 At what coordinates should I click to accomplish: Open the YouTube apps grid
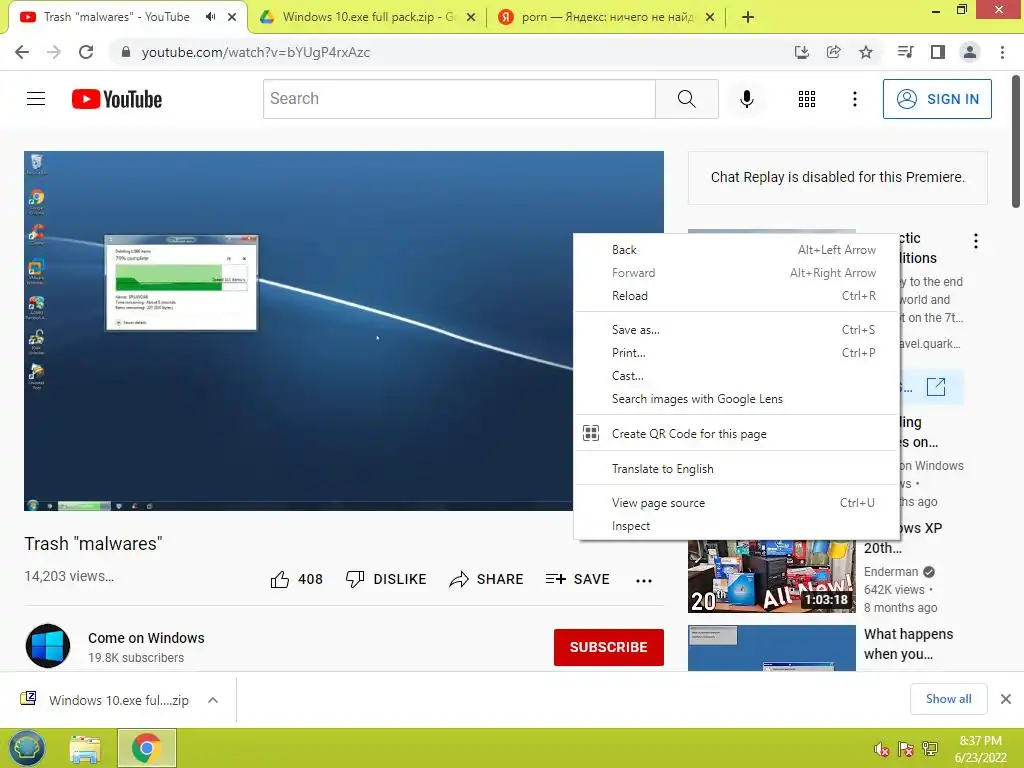pos(807,99)
